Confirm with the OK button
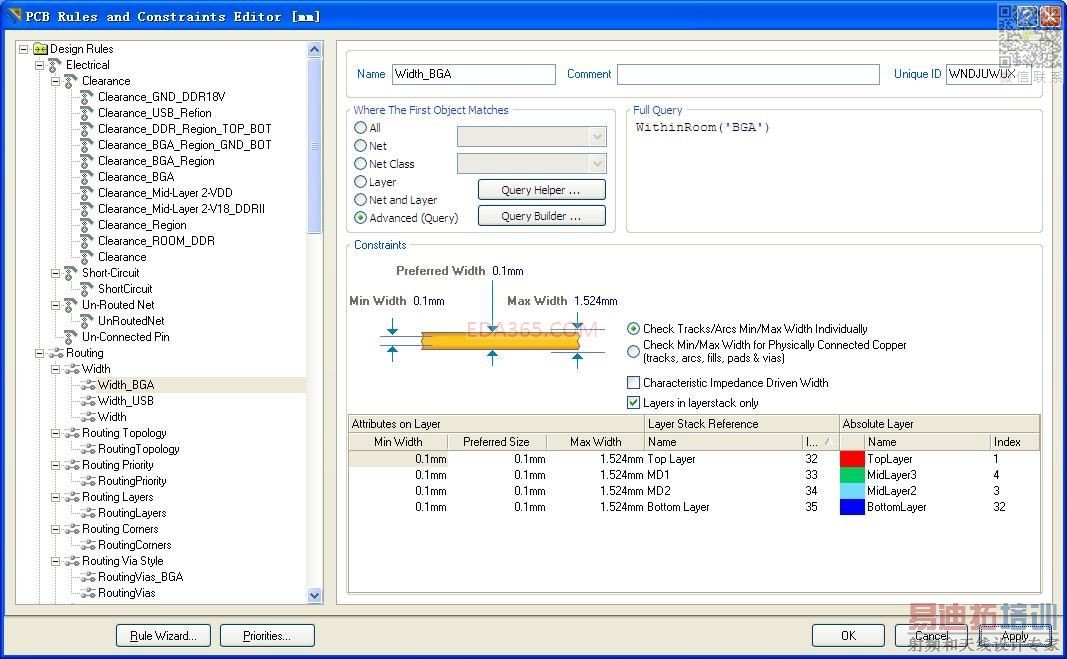 [x=849, y=636]
